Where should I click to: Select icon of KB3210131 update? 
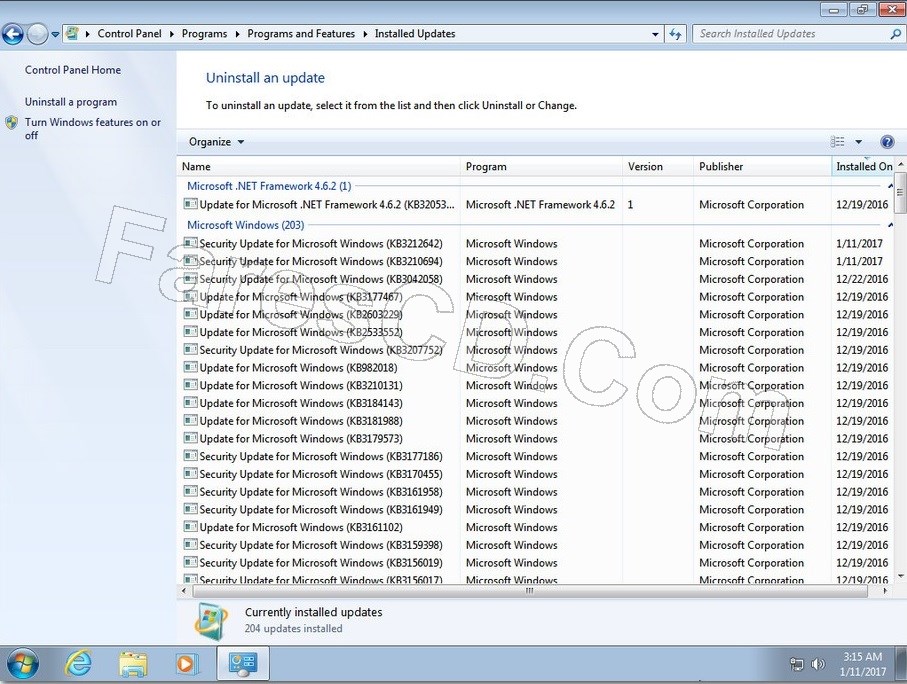(x=190, y=385)
